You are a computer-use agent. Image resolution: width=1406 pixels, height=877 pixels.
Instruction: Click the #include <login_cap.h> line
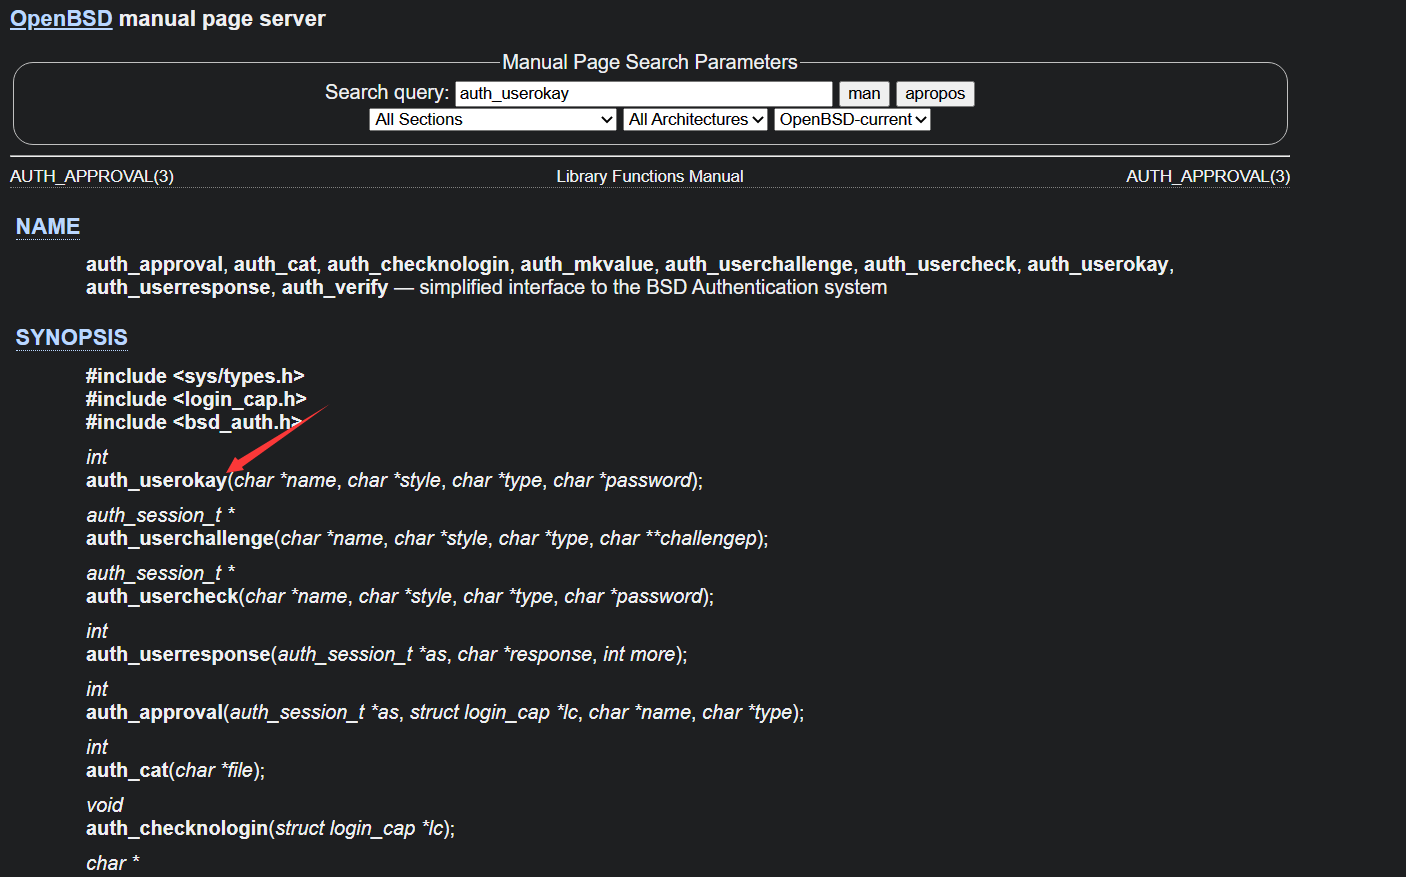(x=196, y=400)
